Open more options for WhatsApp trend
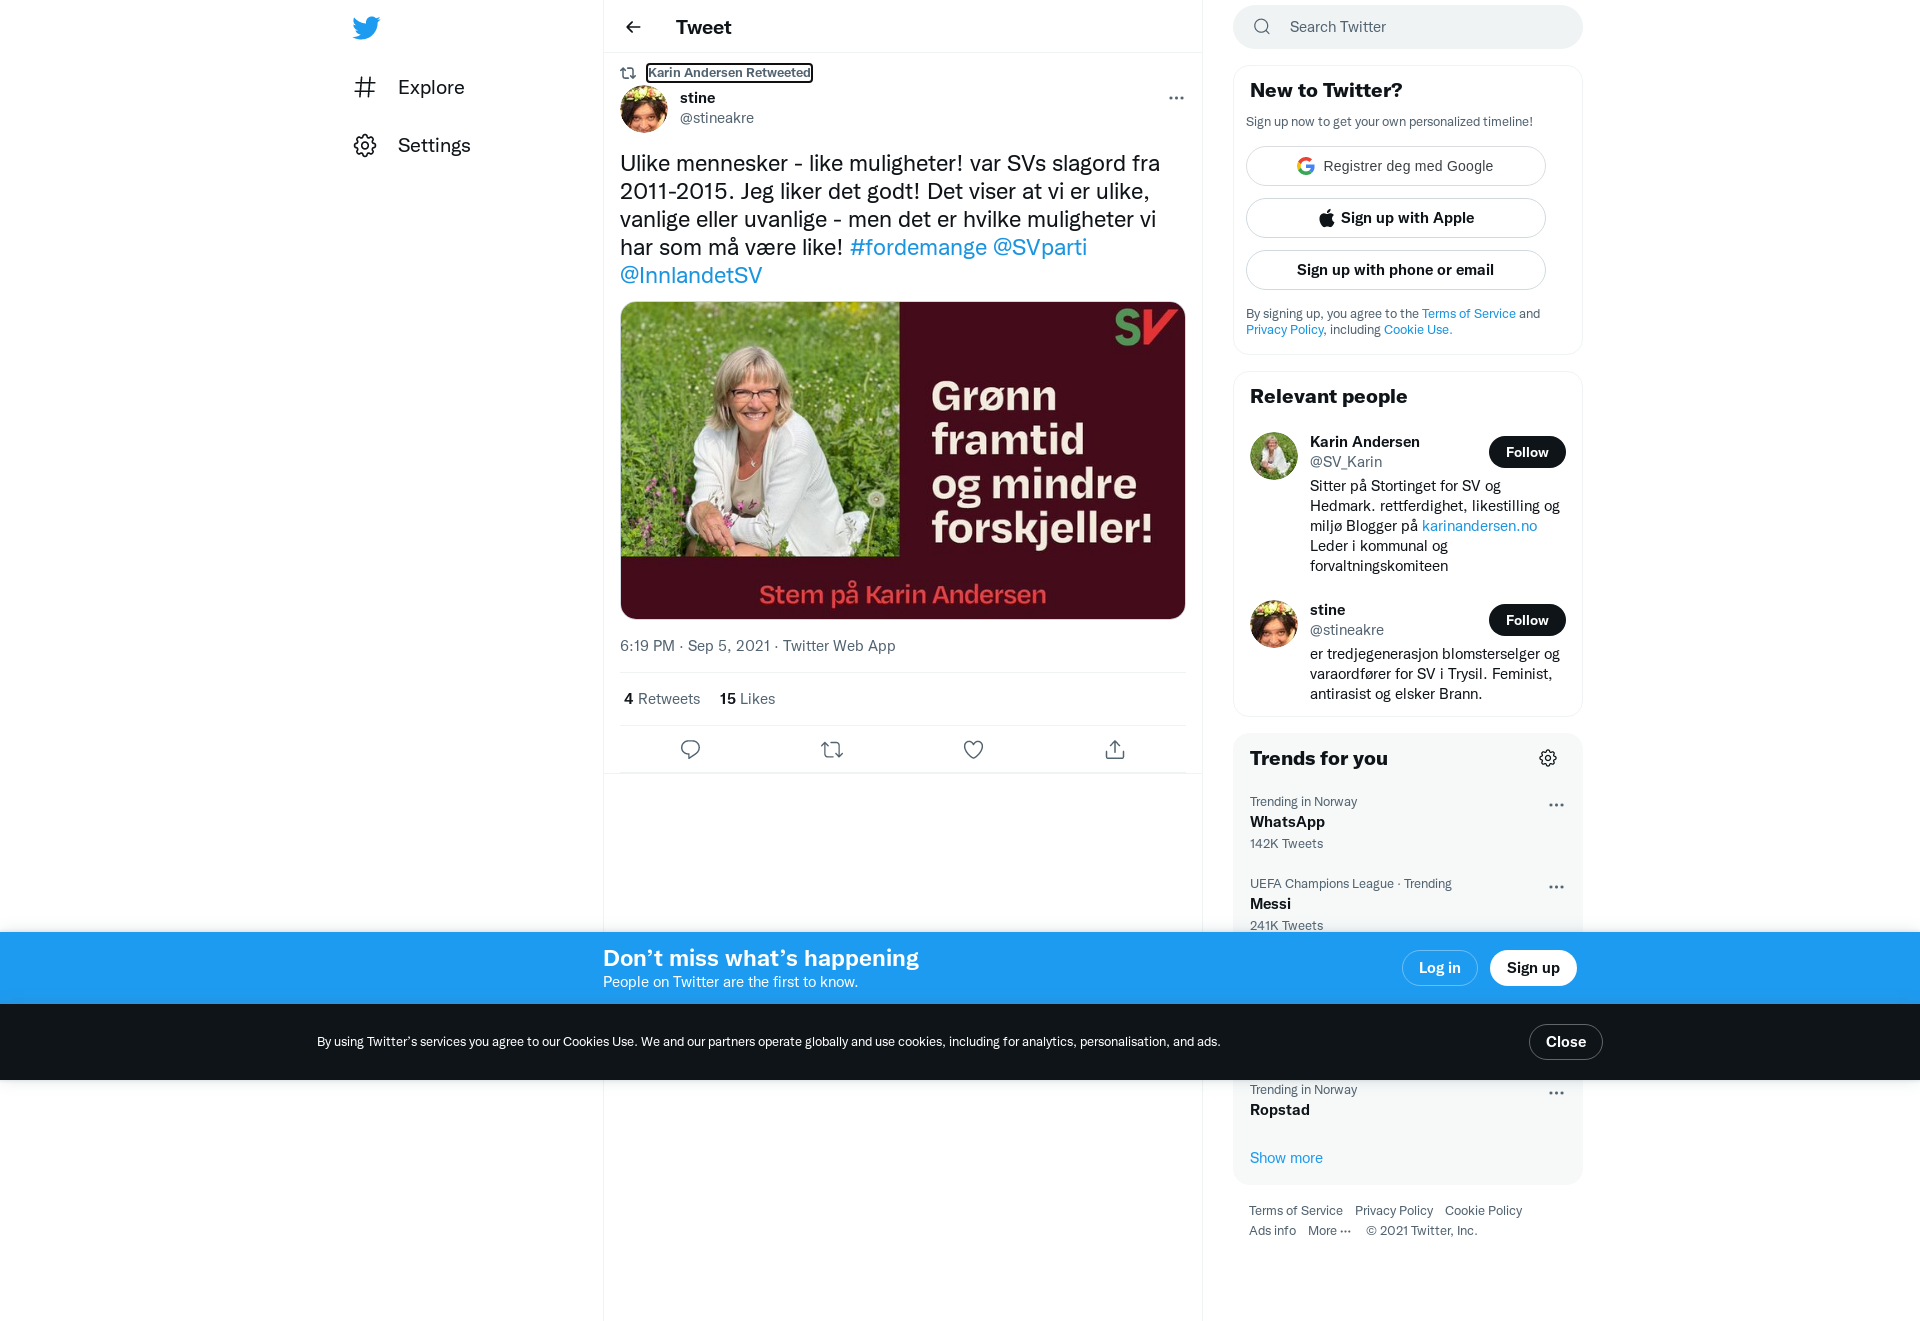 (x=1556, y=805)
